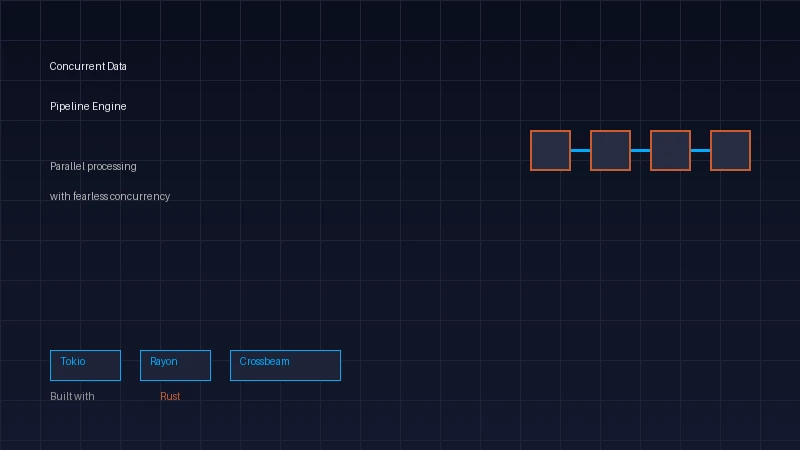Viewport: 800px width, 450px height.
Task: Click the word "Parallel" in the subtitle
Action: pyautogui.click(x=67, y=167)
